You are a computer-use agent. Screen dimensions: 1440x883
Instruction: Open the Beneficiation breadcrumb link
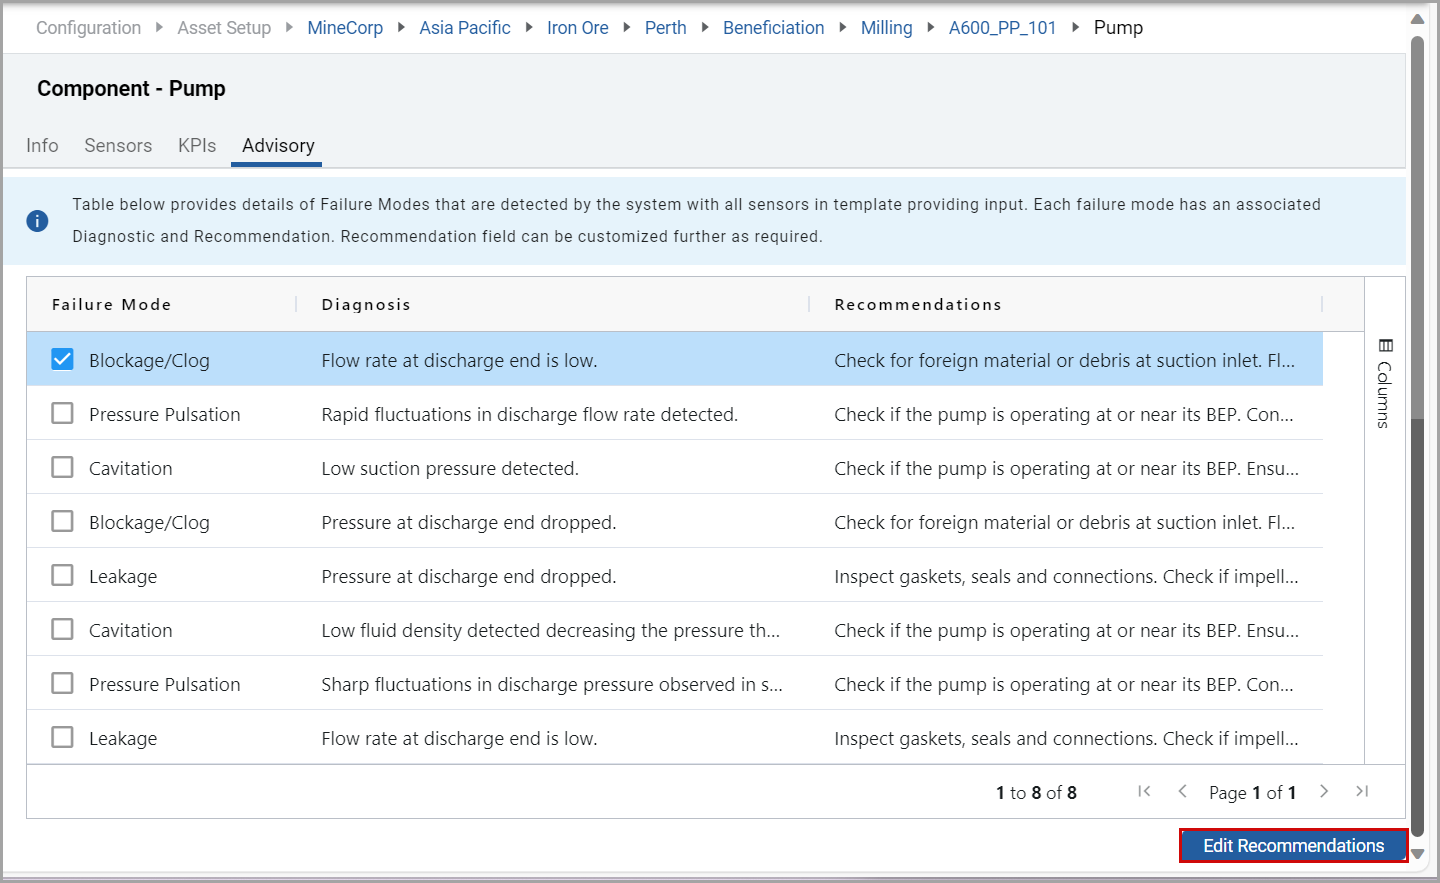click(773, 27)
